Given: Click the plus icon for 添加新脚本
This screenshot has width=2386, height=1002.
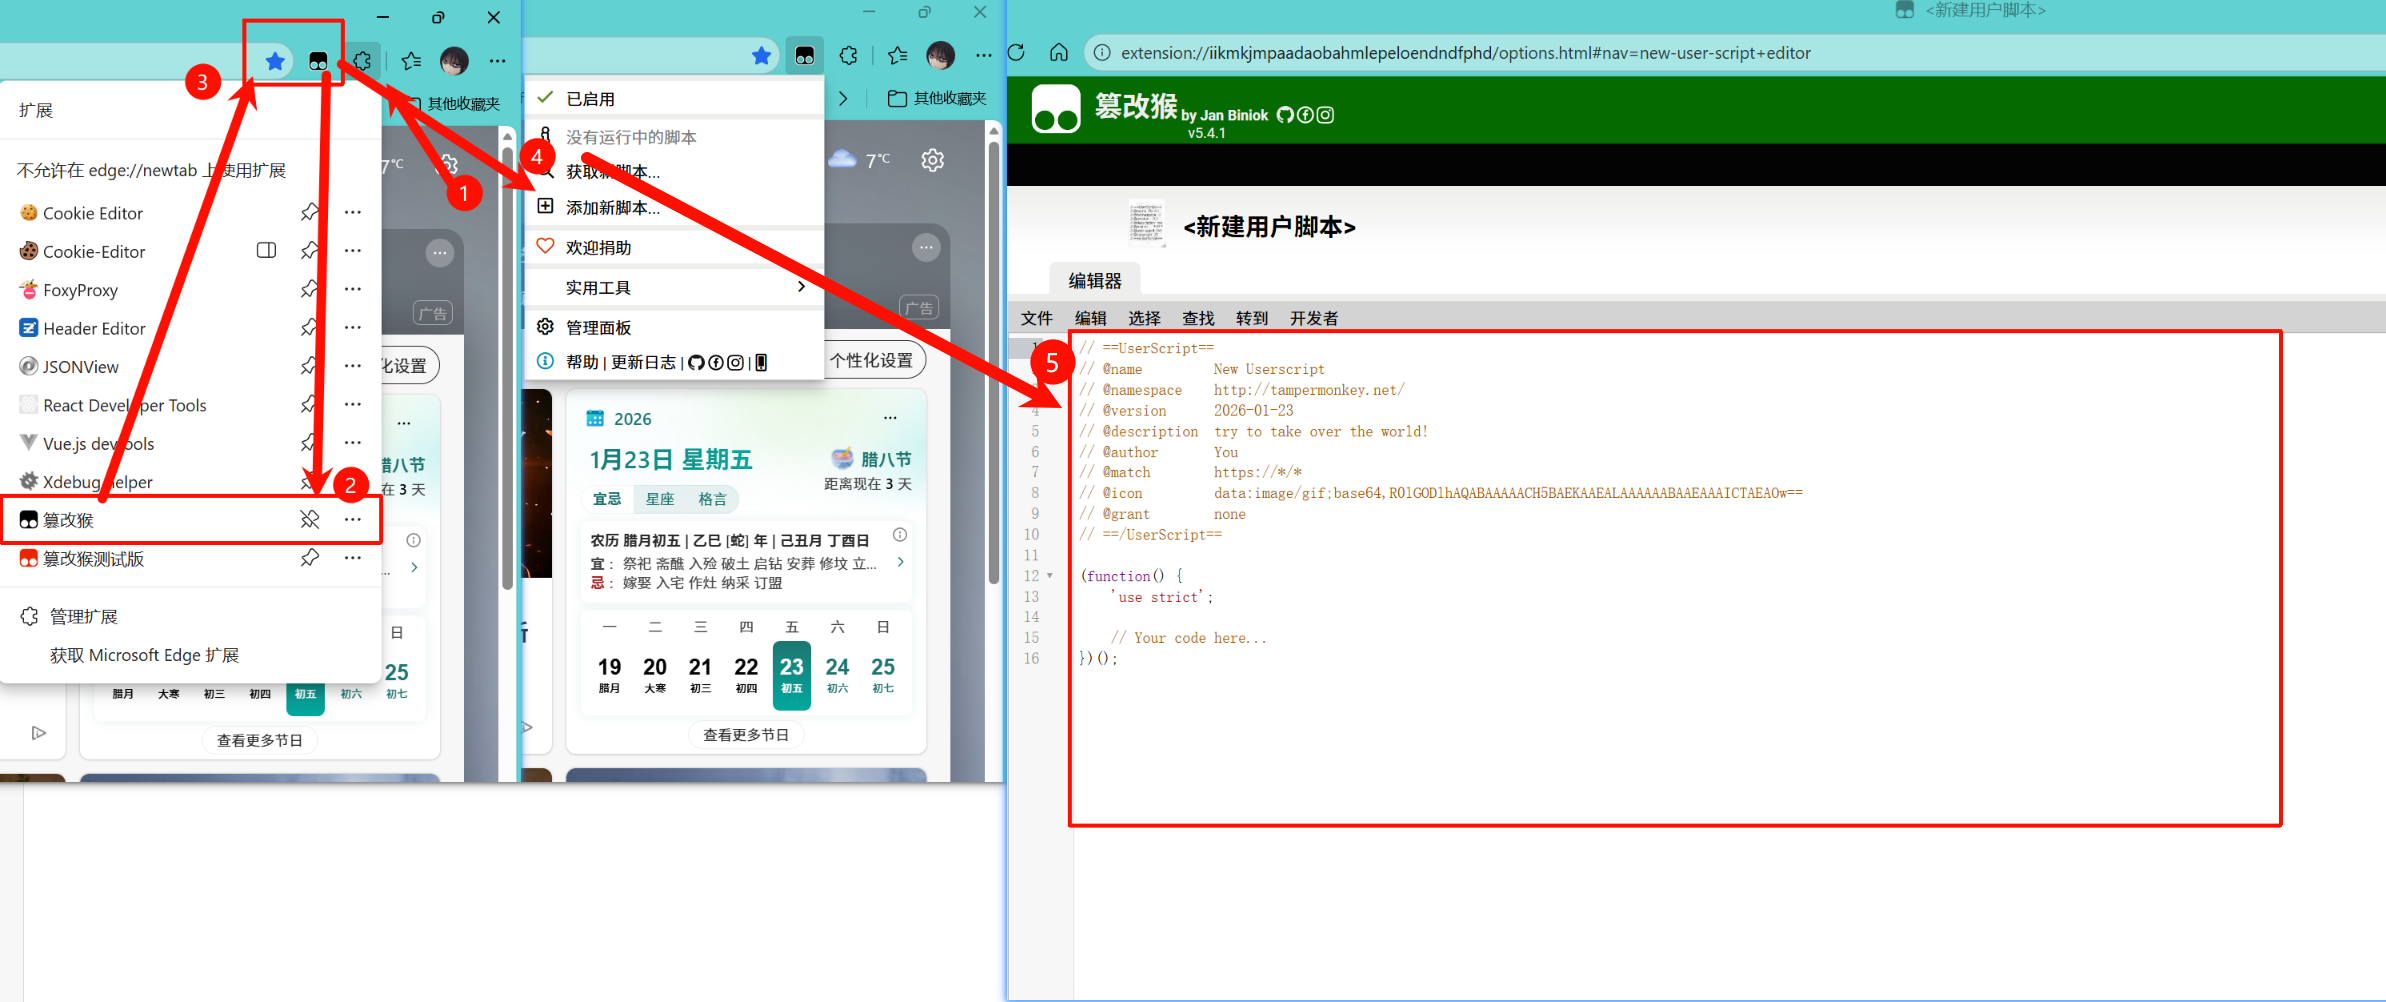Looking at the screenshot, I should 545,207.
